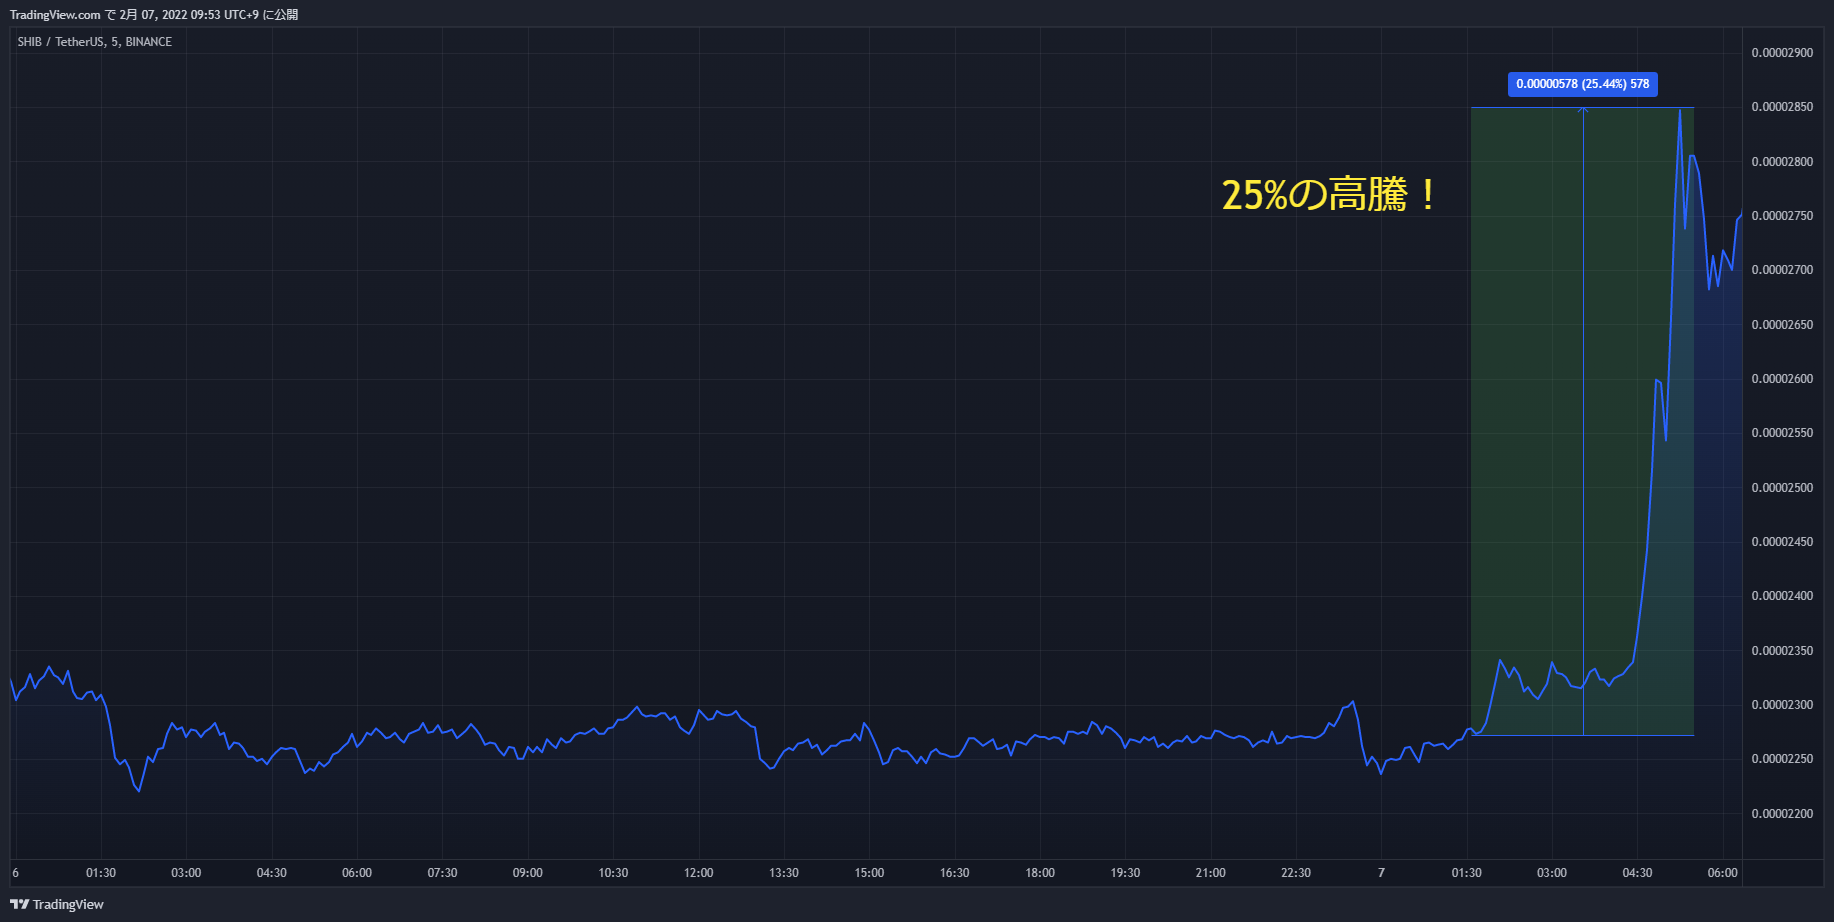Viewport: 1834px width, 922px height.
Task: Click the yellow 25%の高騰！ annotation text
Action: (1329, 194)
